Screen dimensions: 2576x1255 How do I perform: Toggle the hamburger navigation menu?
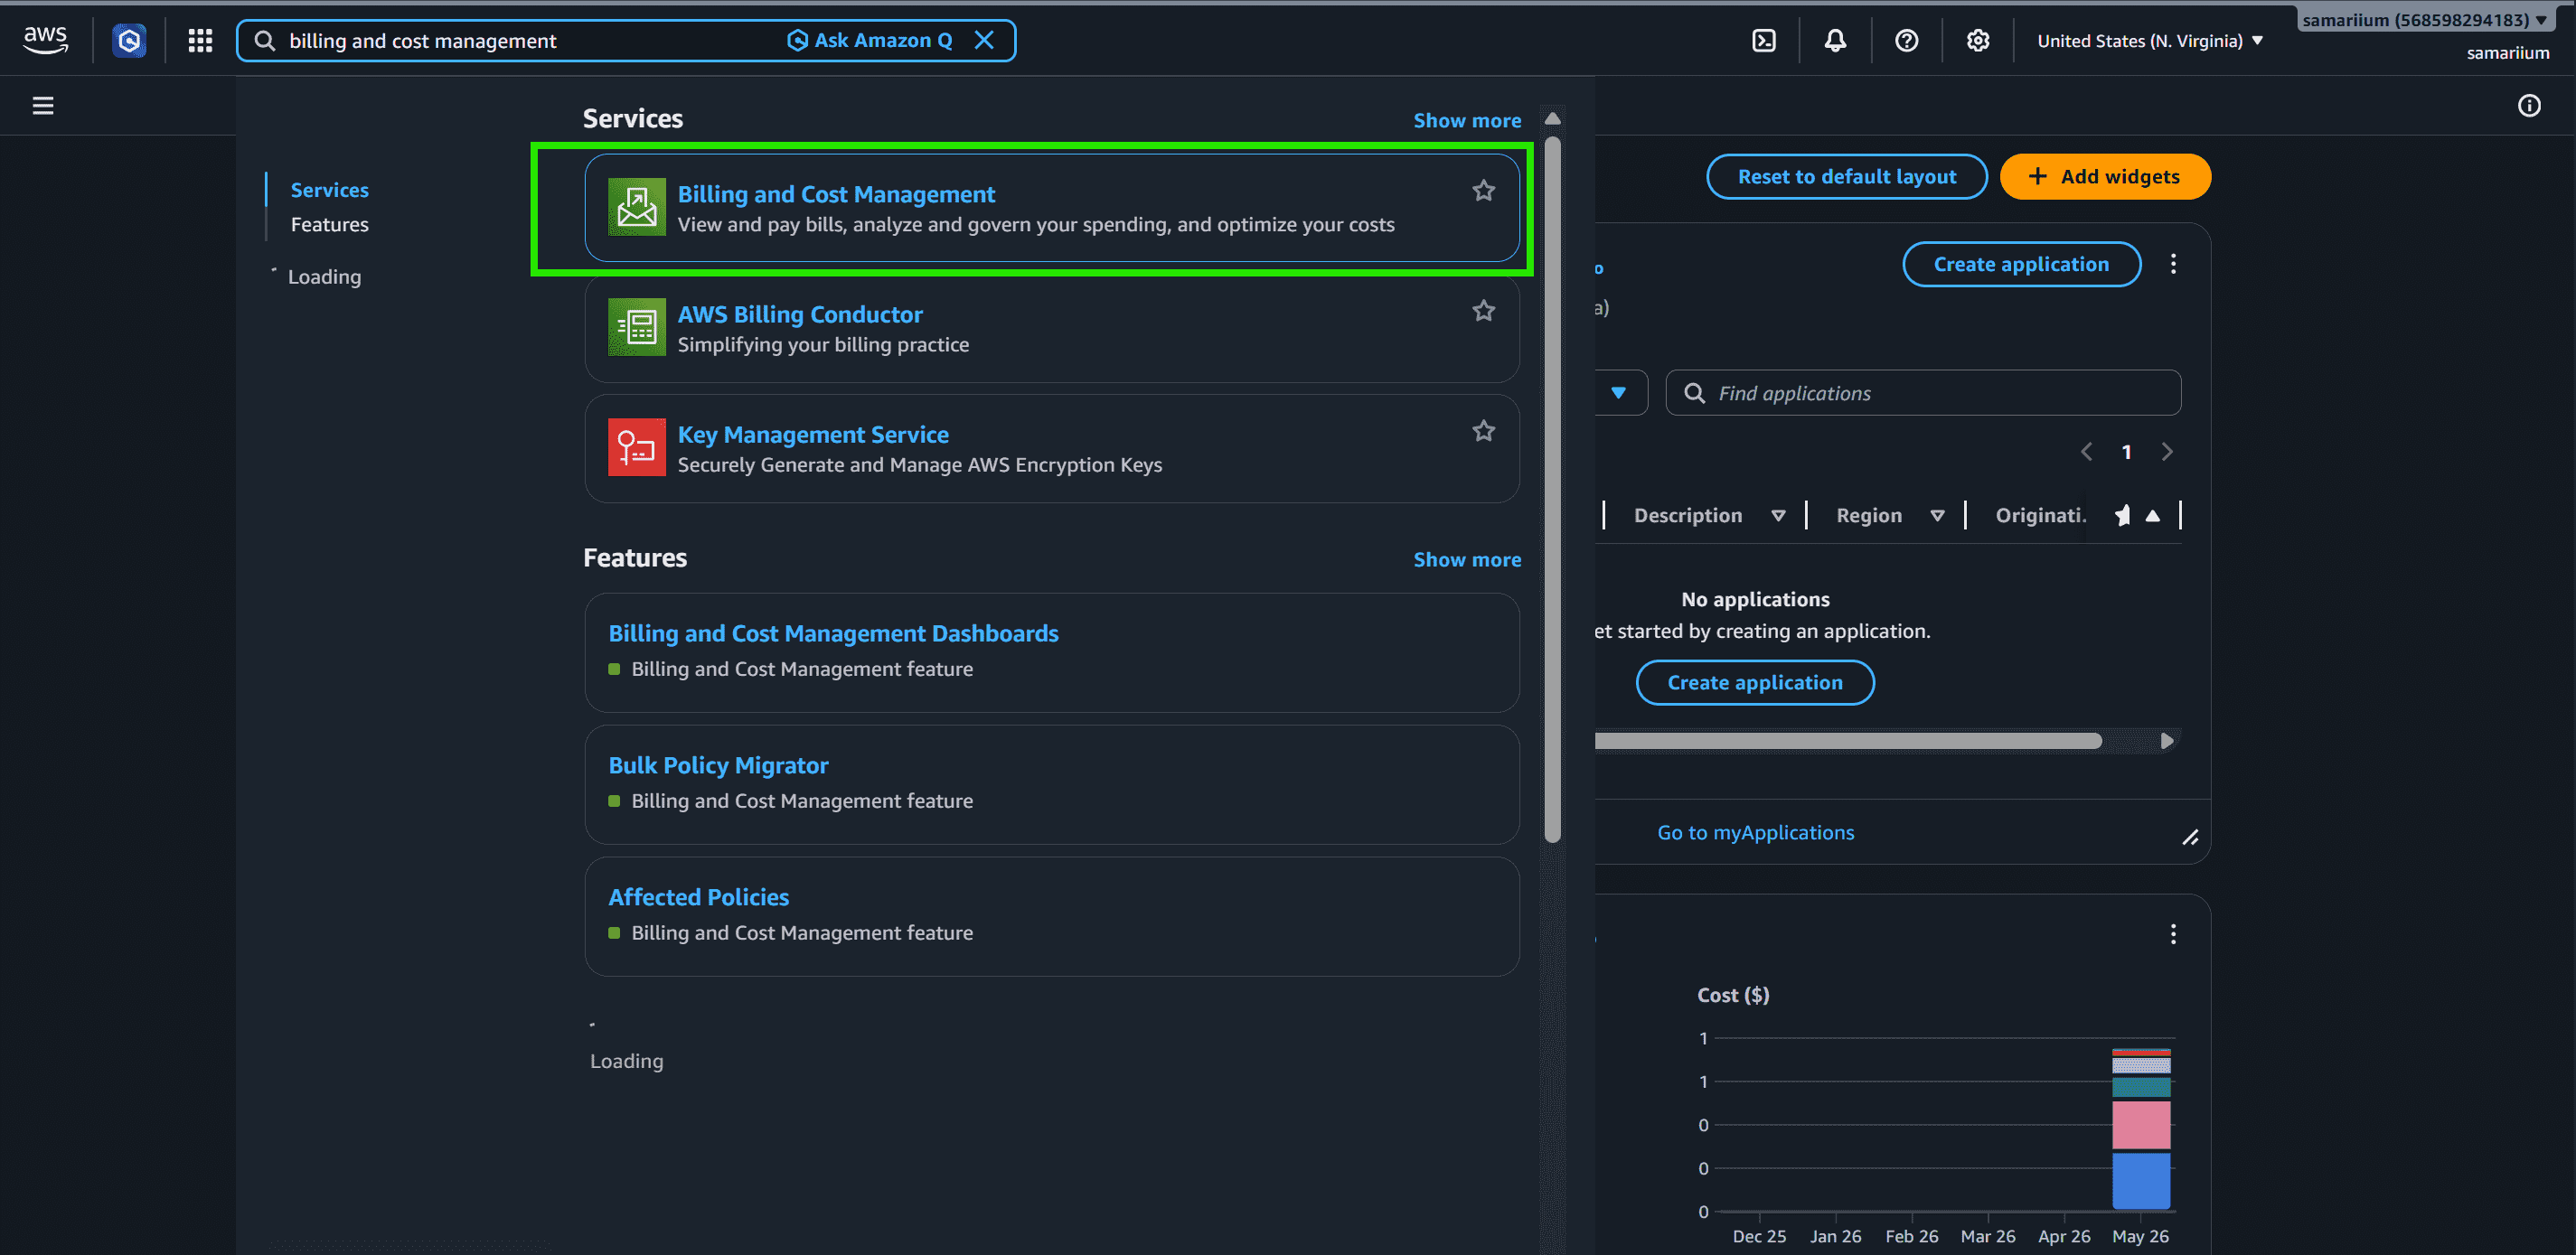[x=43, y=105]
